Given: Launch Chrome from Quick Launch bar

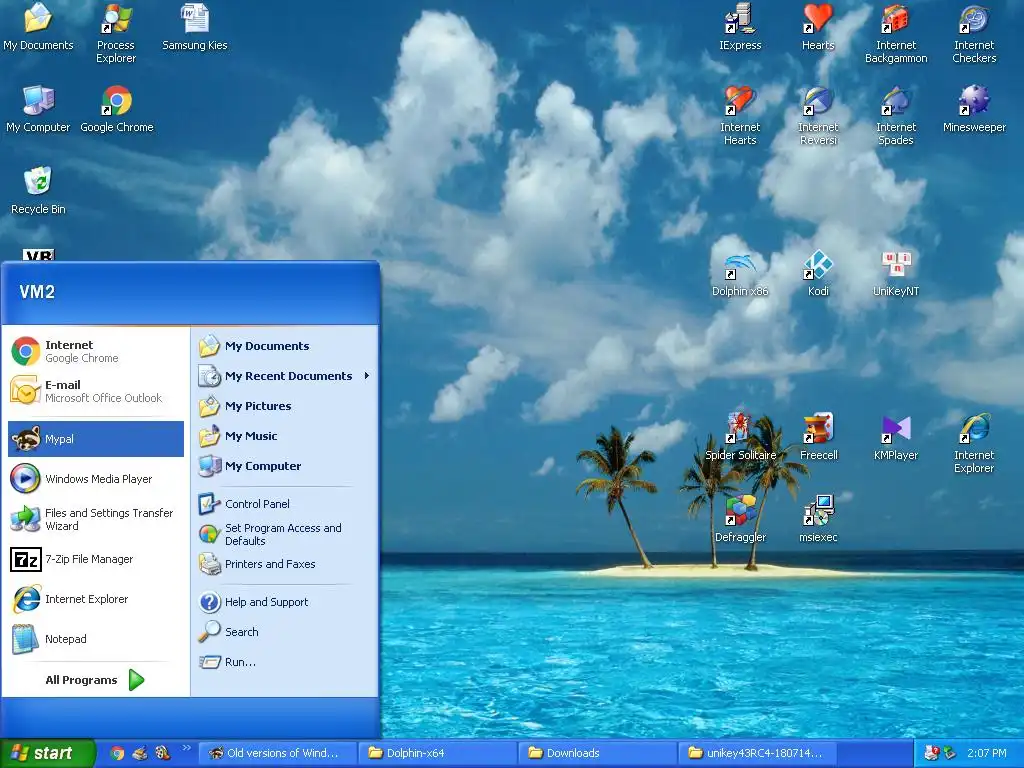Looking at the screenshot, I should pyautogui.click(x=117, y=753).
